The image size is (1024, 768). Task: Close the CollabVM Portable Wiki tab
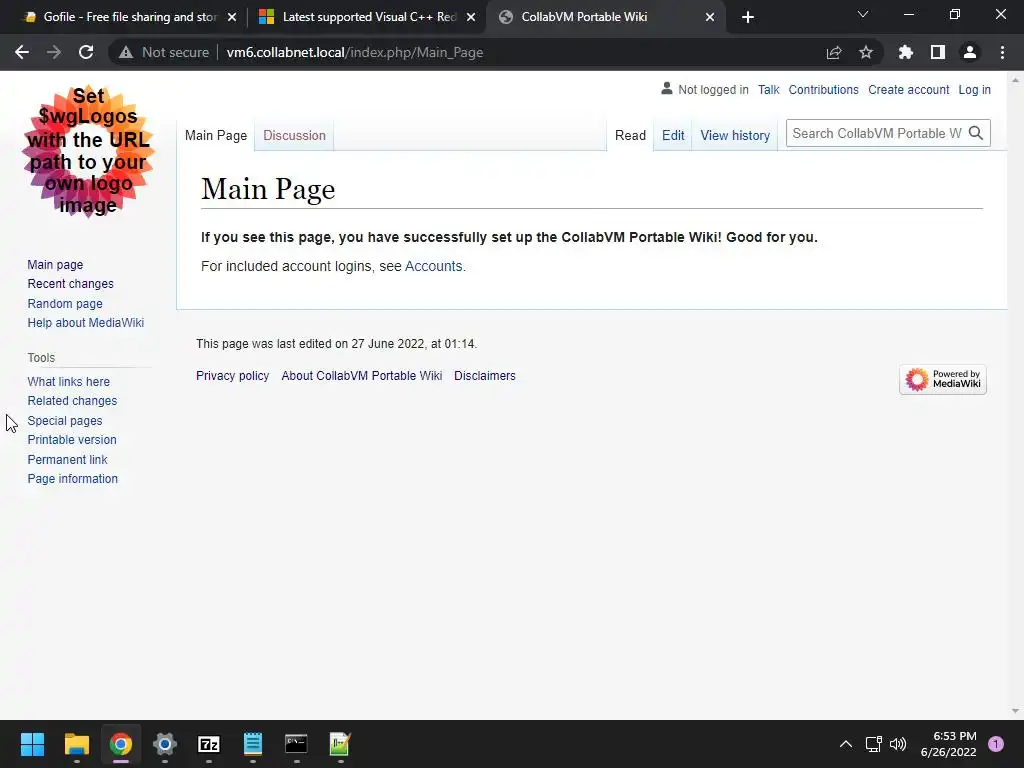coord(710,17)
